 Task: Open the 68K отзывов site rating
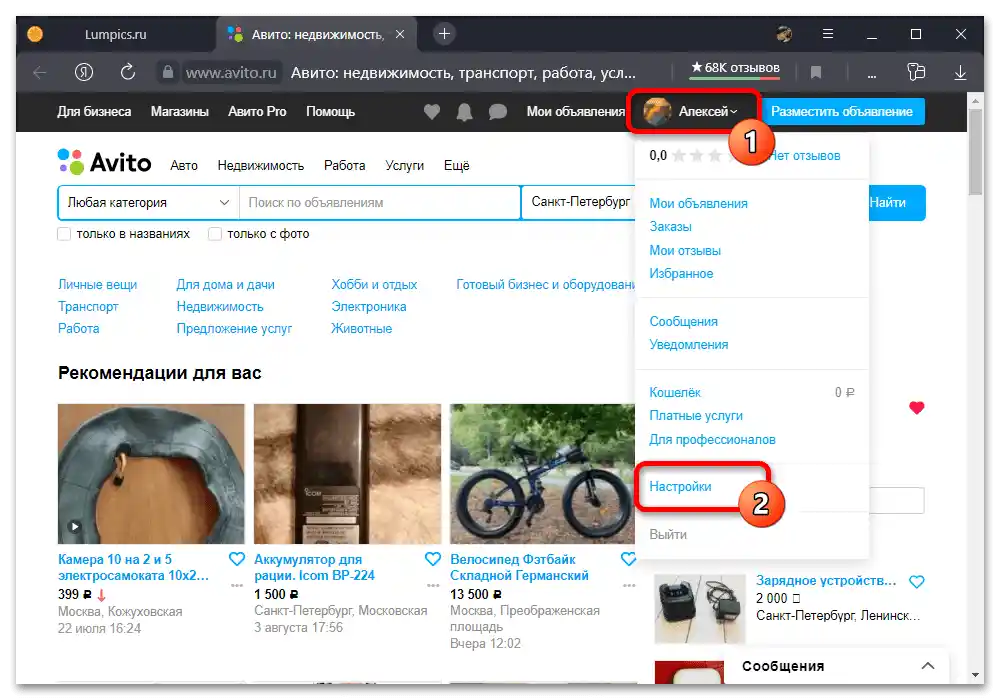pos(735,68)
